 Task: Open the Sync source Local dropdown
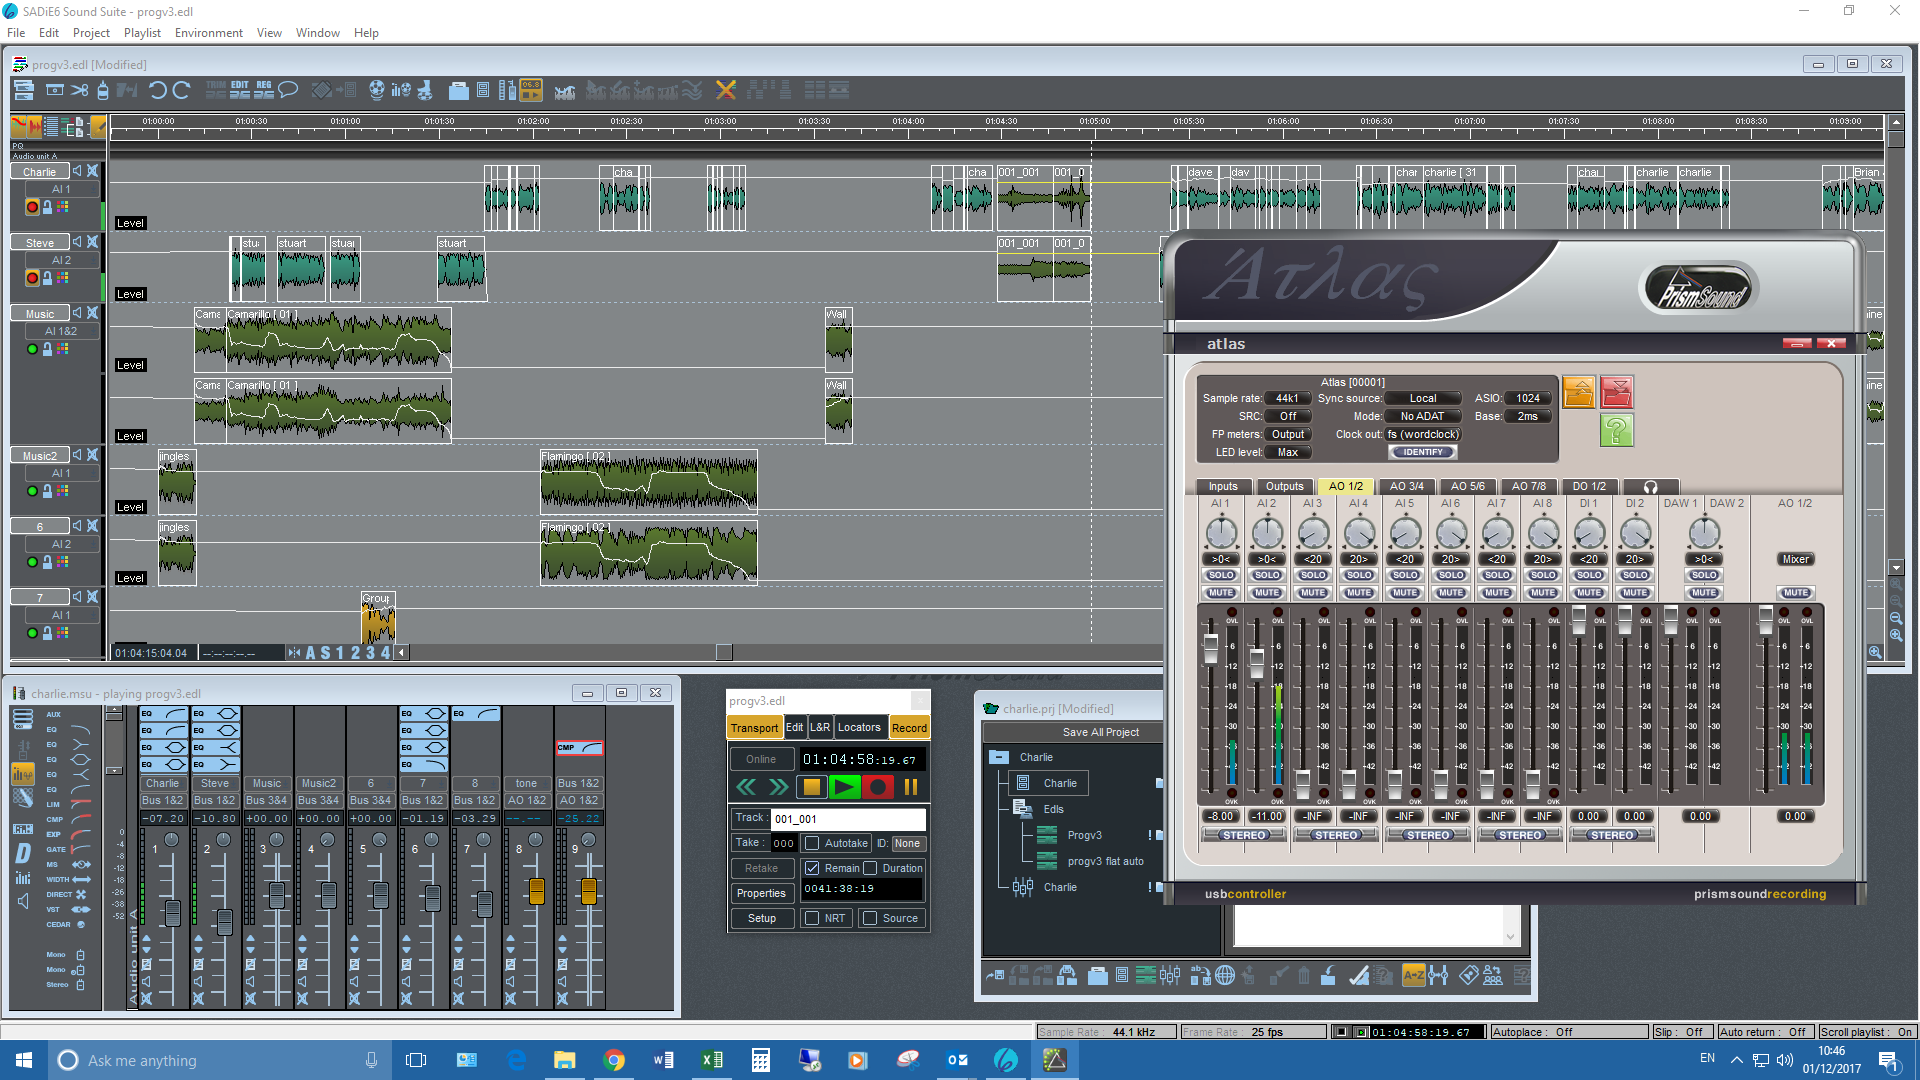point(1422,398)
